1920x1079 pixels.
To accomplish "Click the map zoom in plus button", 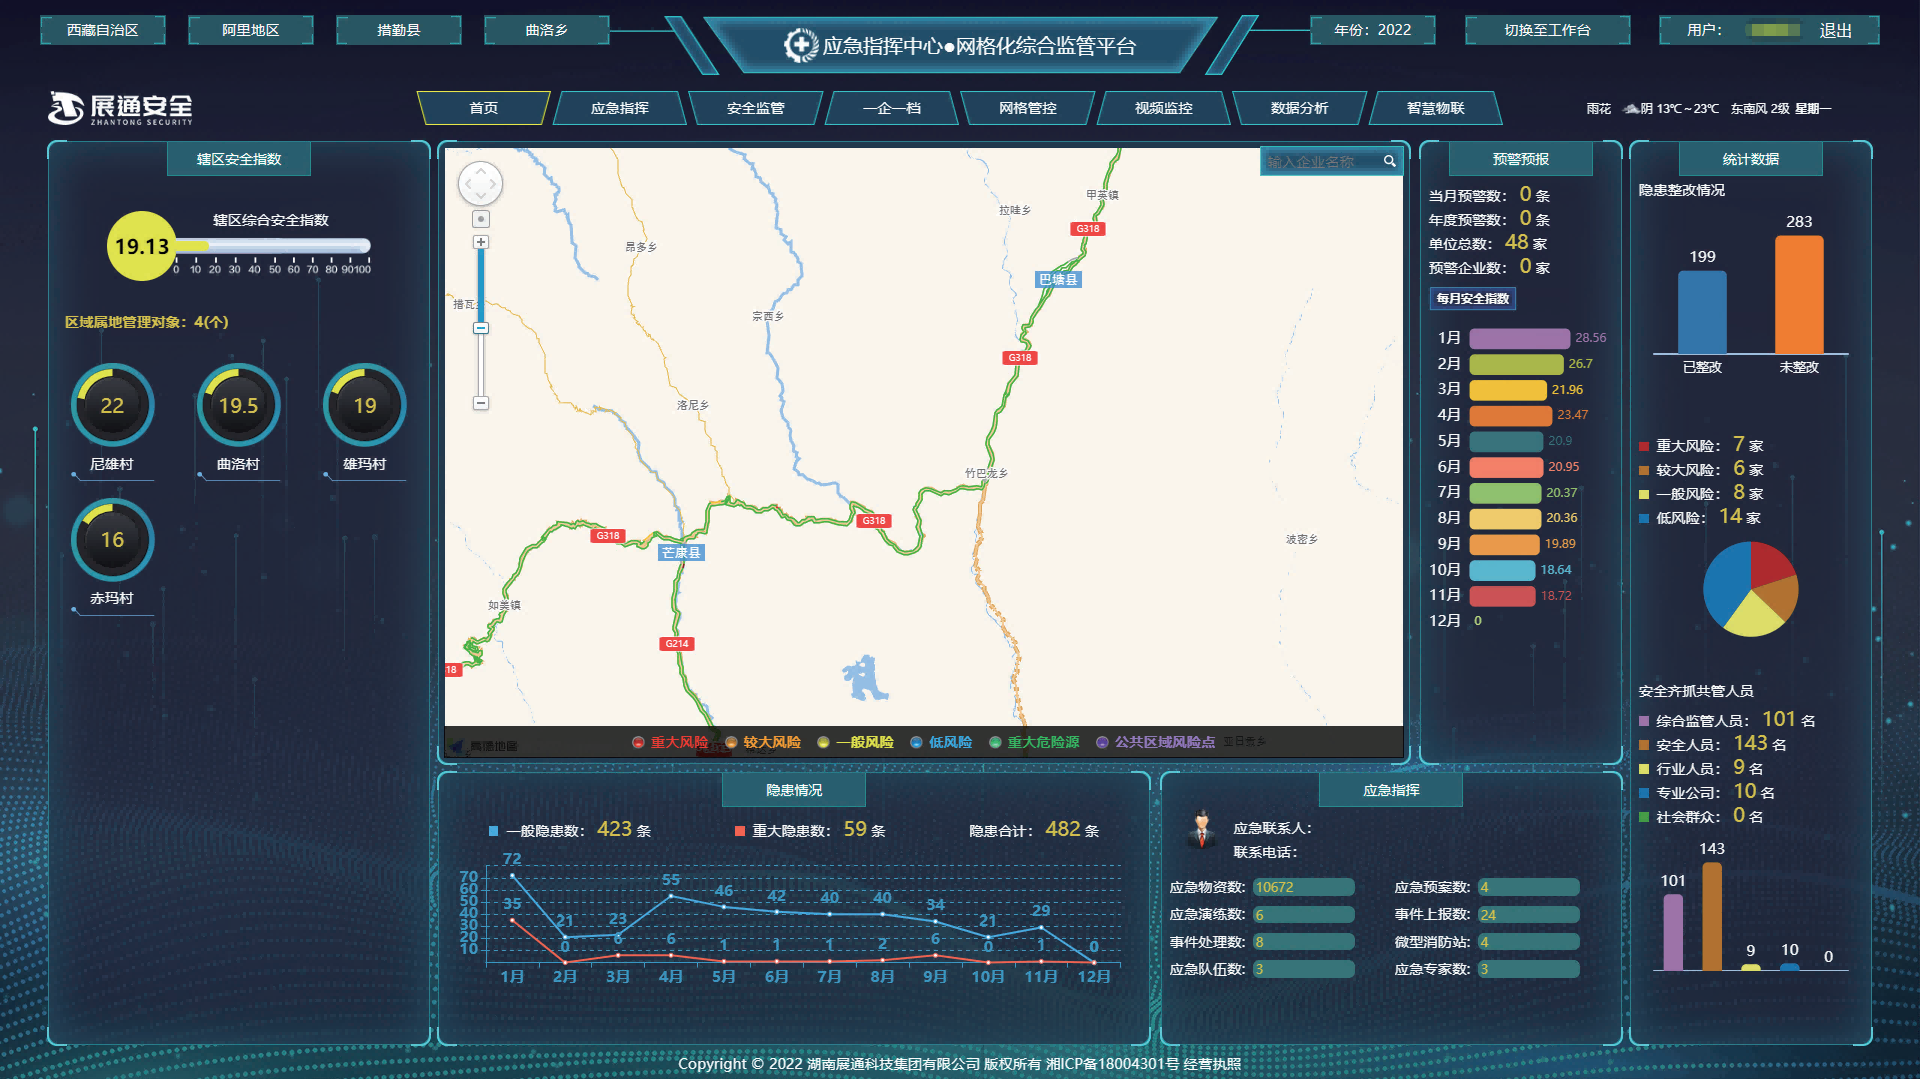I will pyautogui.click(x=481, y=242).
